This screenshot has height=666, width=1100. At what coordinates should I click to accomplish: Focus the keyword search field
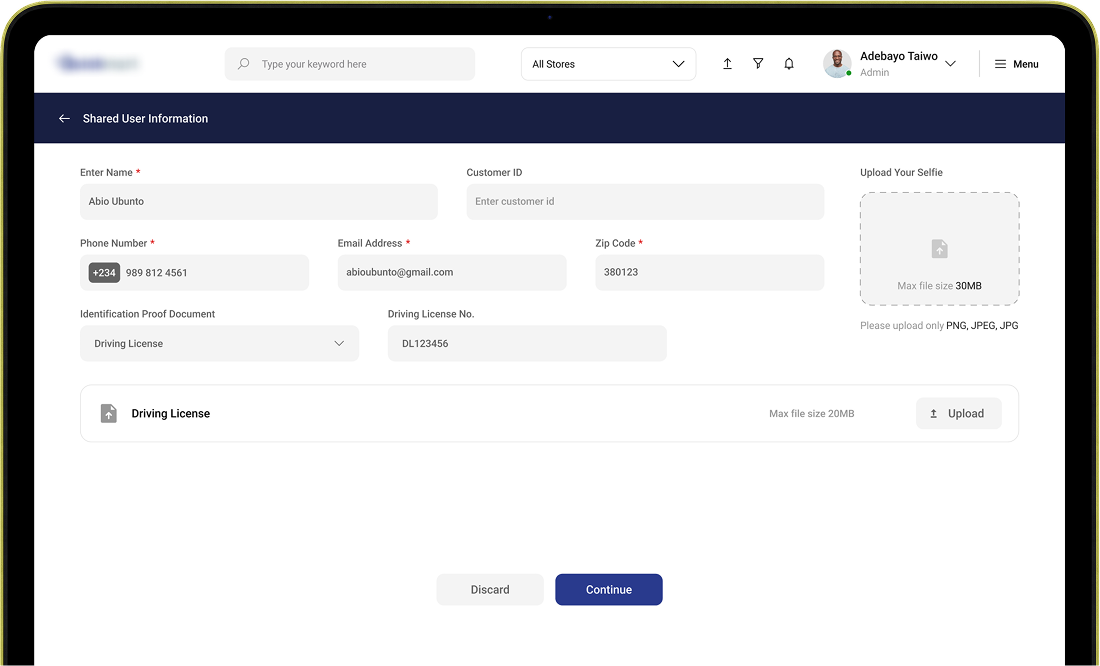click(x=349, y=64)
